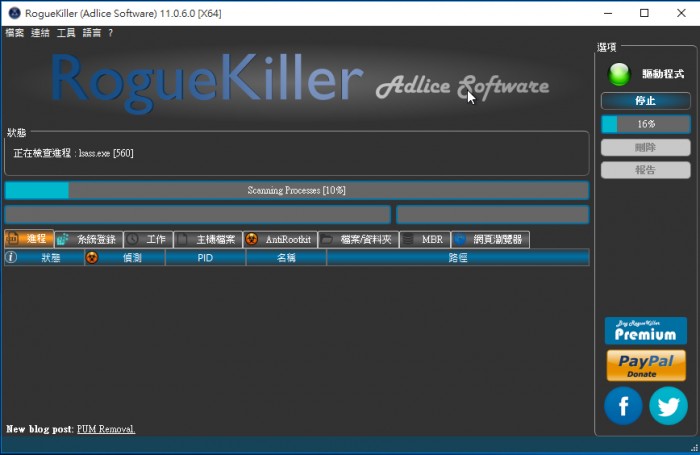Sort by the PID column header
The image size is (700, 455).
tap(205, 258)
